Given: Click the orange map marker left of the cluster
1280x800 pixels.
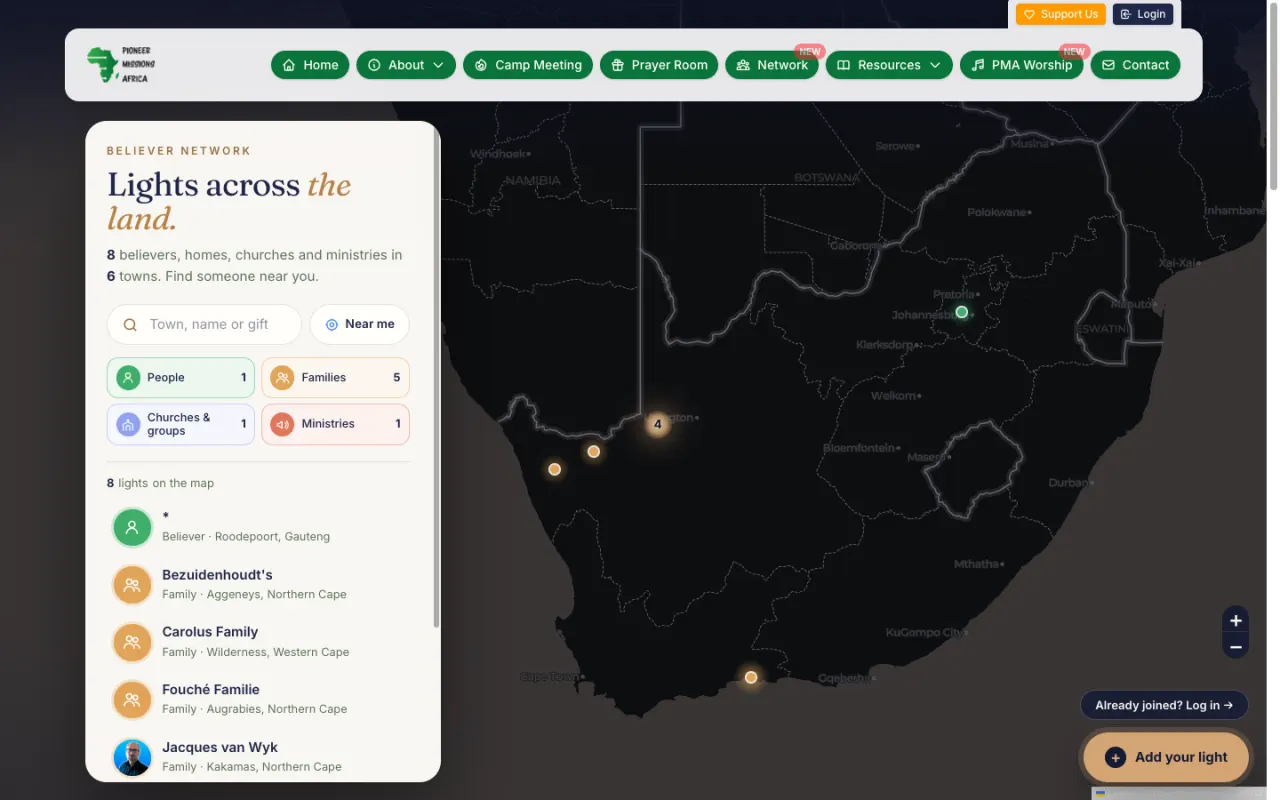Looking at the screenshot, I should coord(593,452).
